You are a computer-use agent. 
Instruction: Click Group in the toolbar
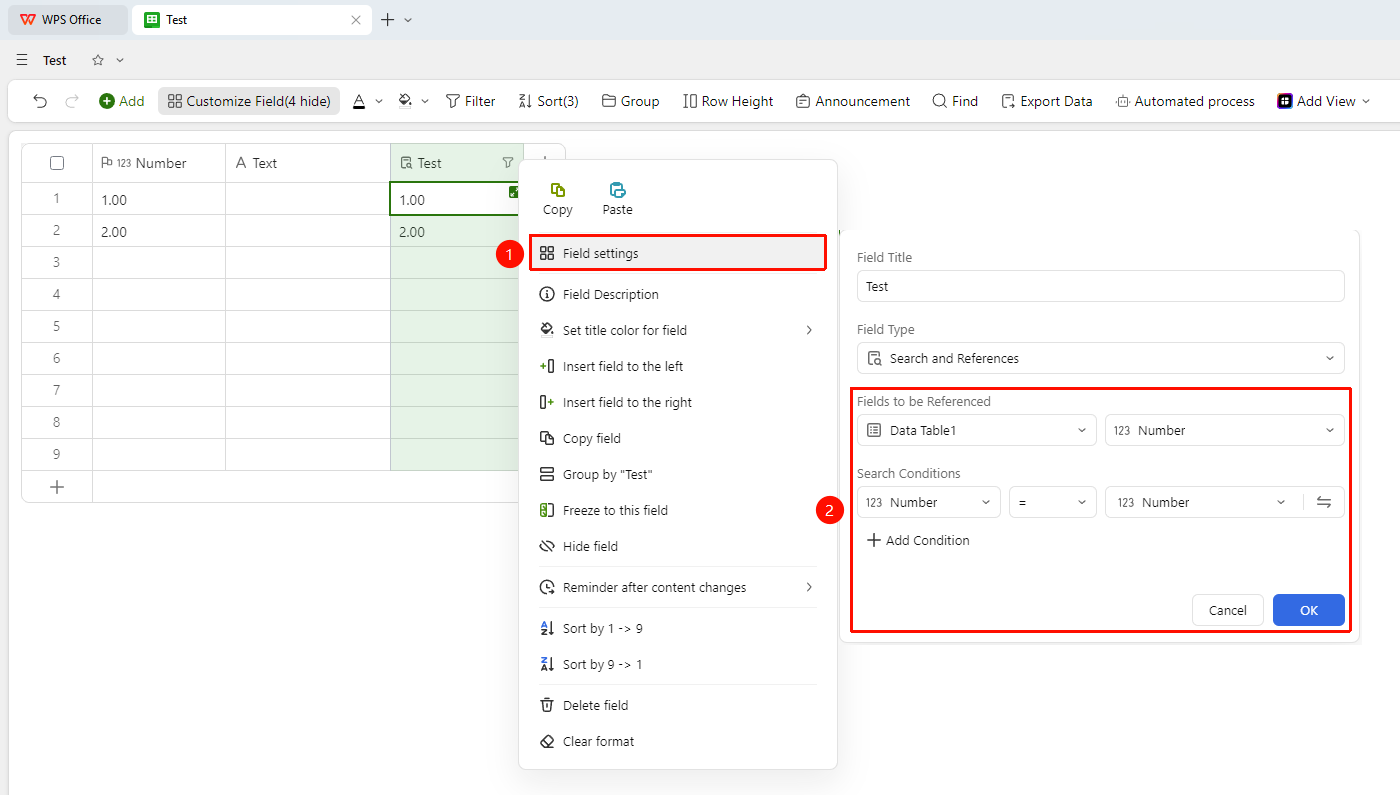630,101
